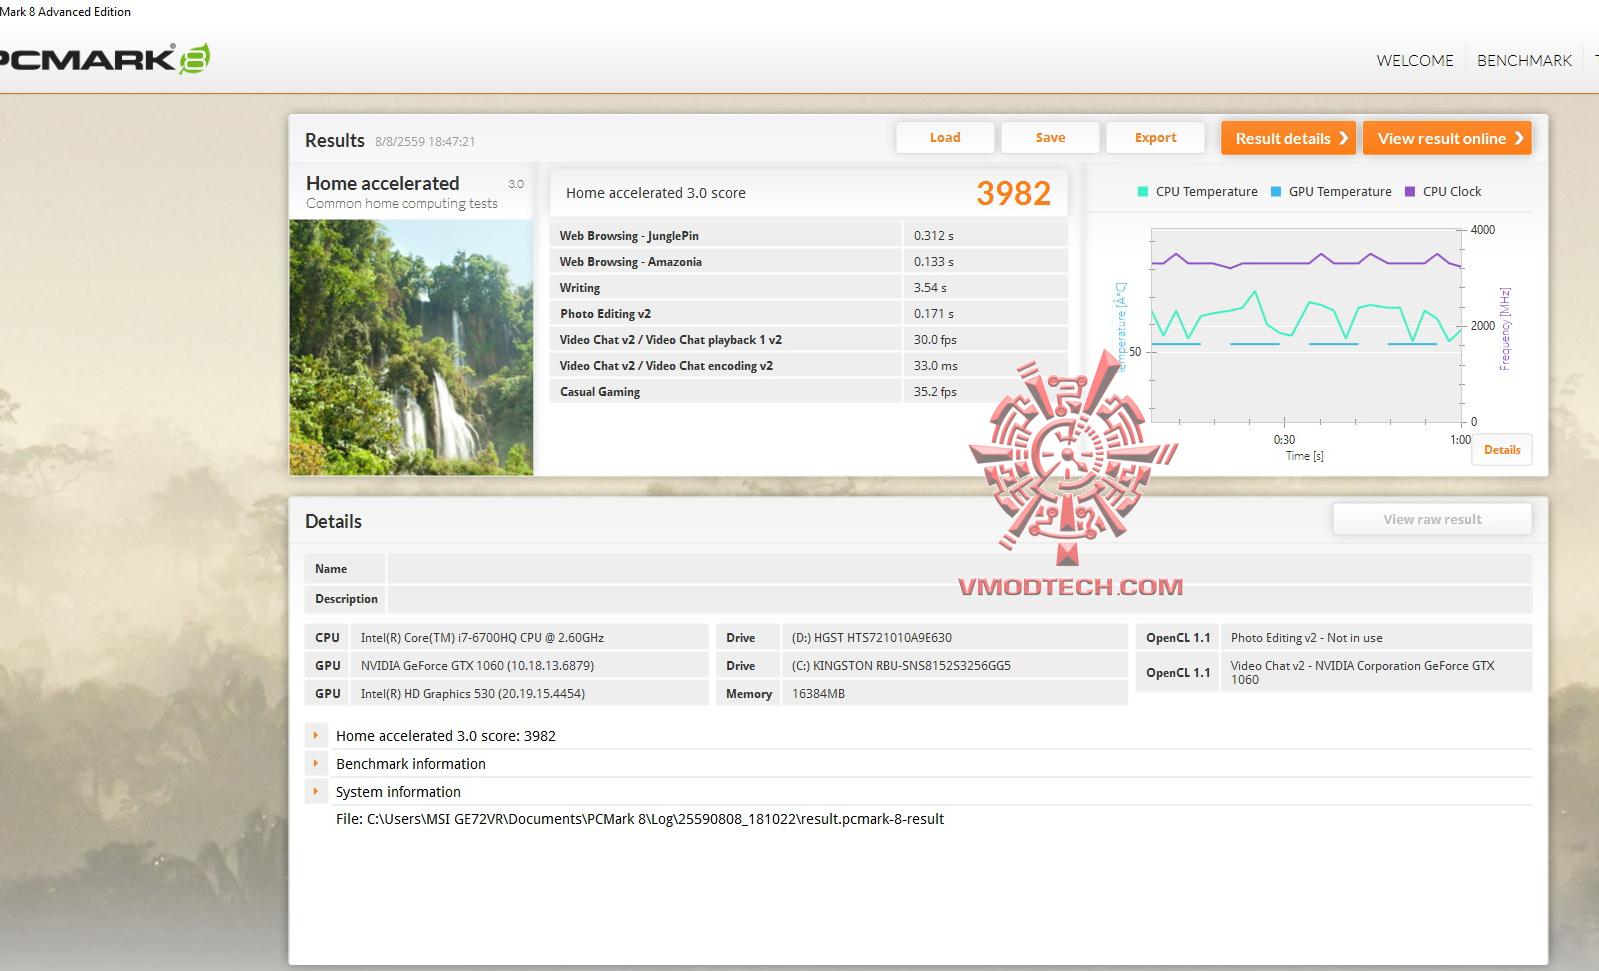Image resolution: width=1599 pixels, height=971 pixels.
Task: Click the CPU Clock legend color square
Action: (x=1410, y=192)
